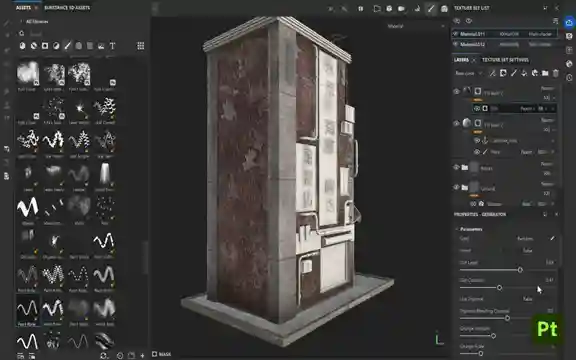Filter assets by filters icon
Viewport: 576px width, 360px height.
[56, 46]
